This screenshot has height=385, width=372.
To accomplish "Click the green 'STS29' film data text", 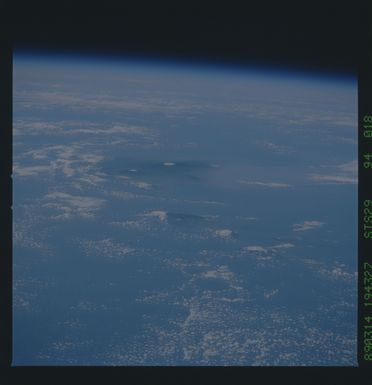I will point(367,219).
